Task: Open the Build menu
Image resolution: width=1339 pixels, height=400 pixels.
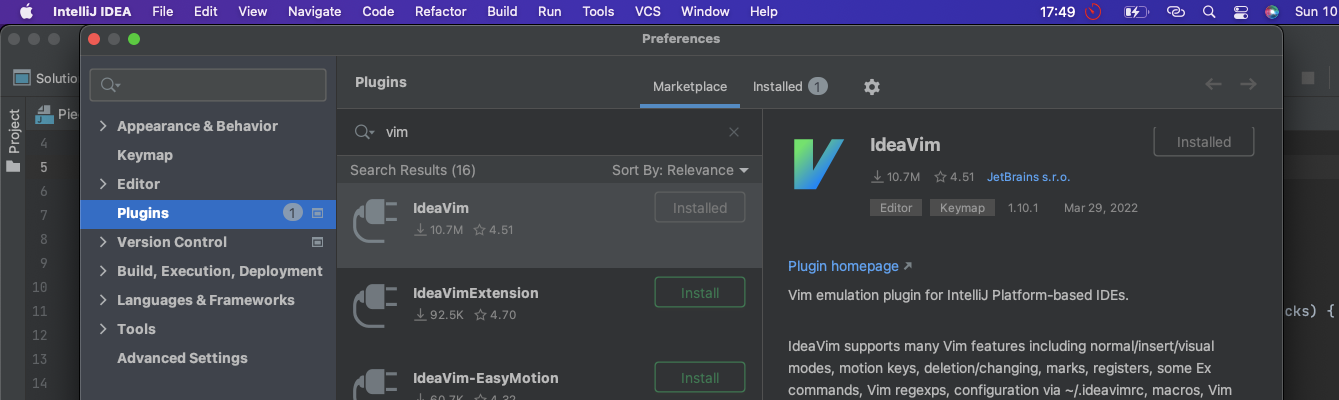Action: pyautogui.click(x=502, y=12)
